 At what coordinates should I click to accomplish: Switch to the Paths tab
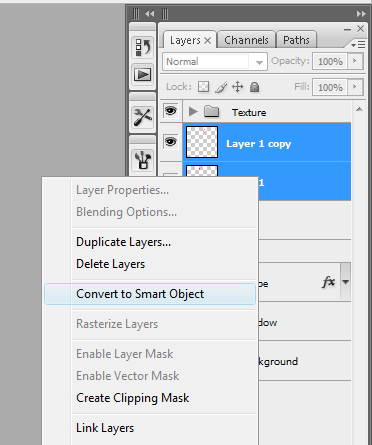(296, 40)
